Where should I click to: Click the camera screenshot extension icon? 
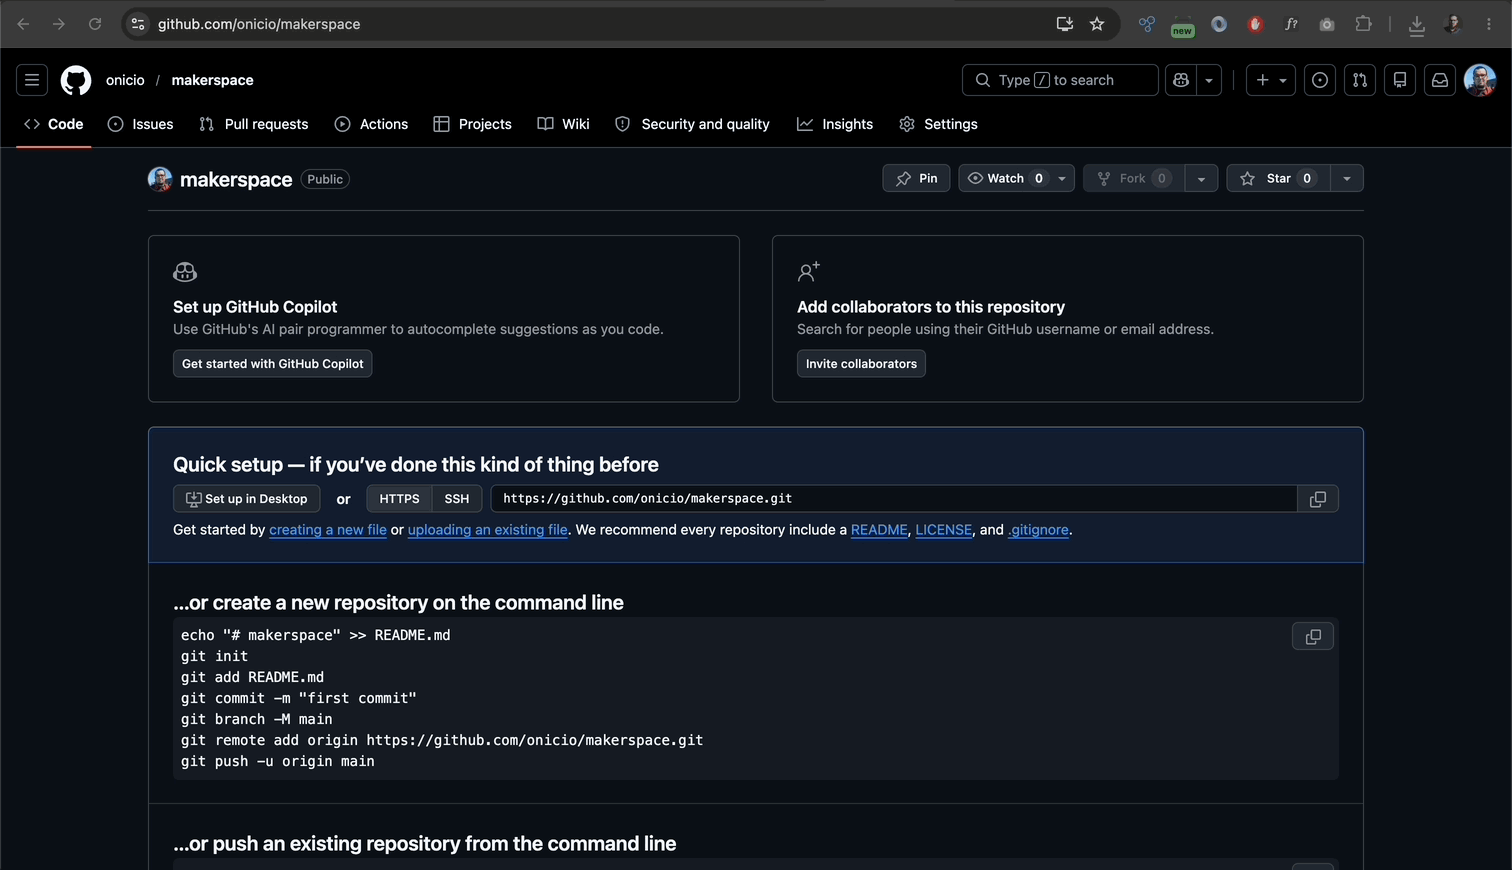(1327, 24)
